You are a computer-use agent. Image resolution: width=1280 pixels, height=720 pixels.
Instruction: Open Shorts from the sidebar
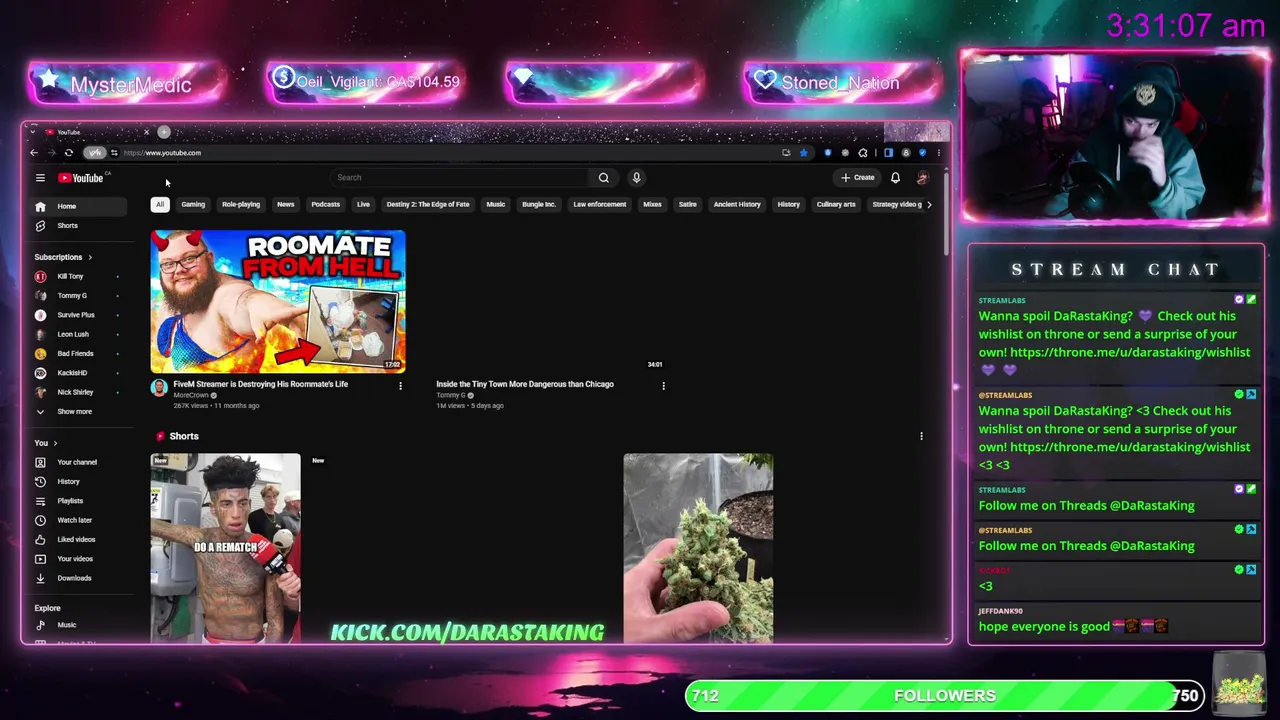(79, 226)
